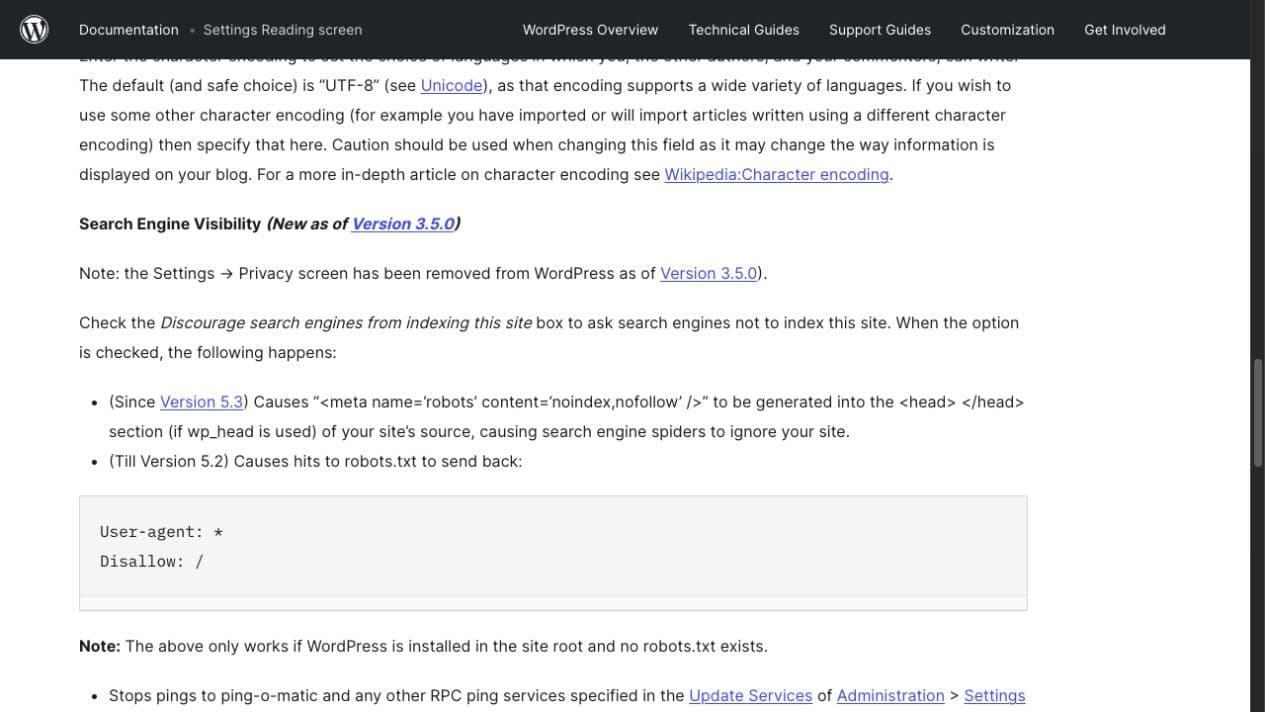Click the Settings Reading screen breadcrumb
The width and height of the screenshot is (1265, 712).
[x=283, y=30]
